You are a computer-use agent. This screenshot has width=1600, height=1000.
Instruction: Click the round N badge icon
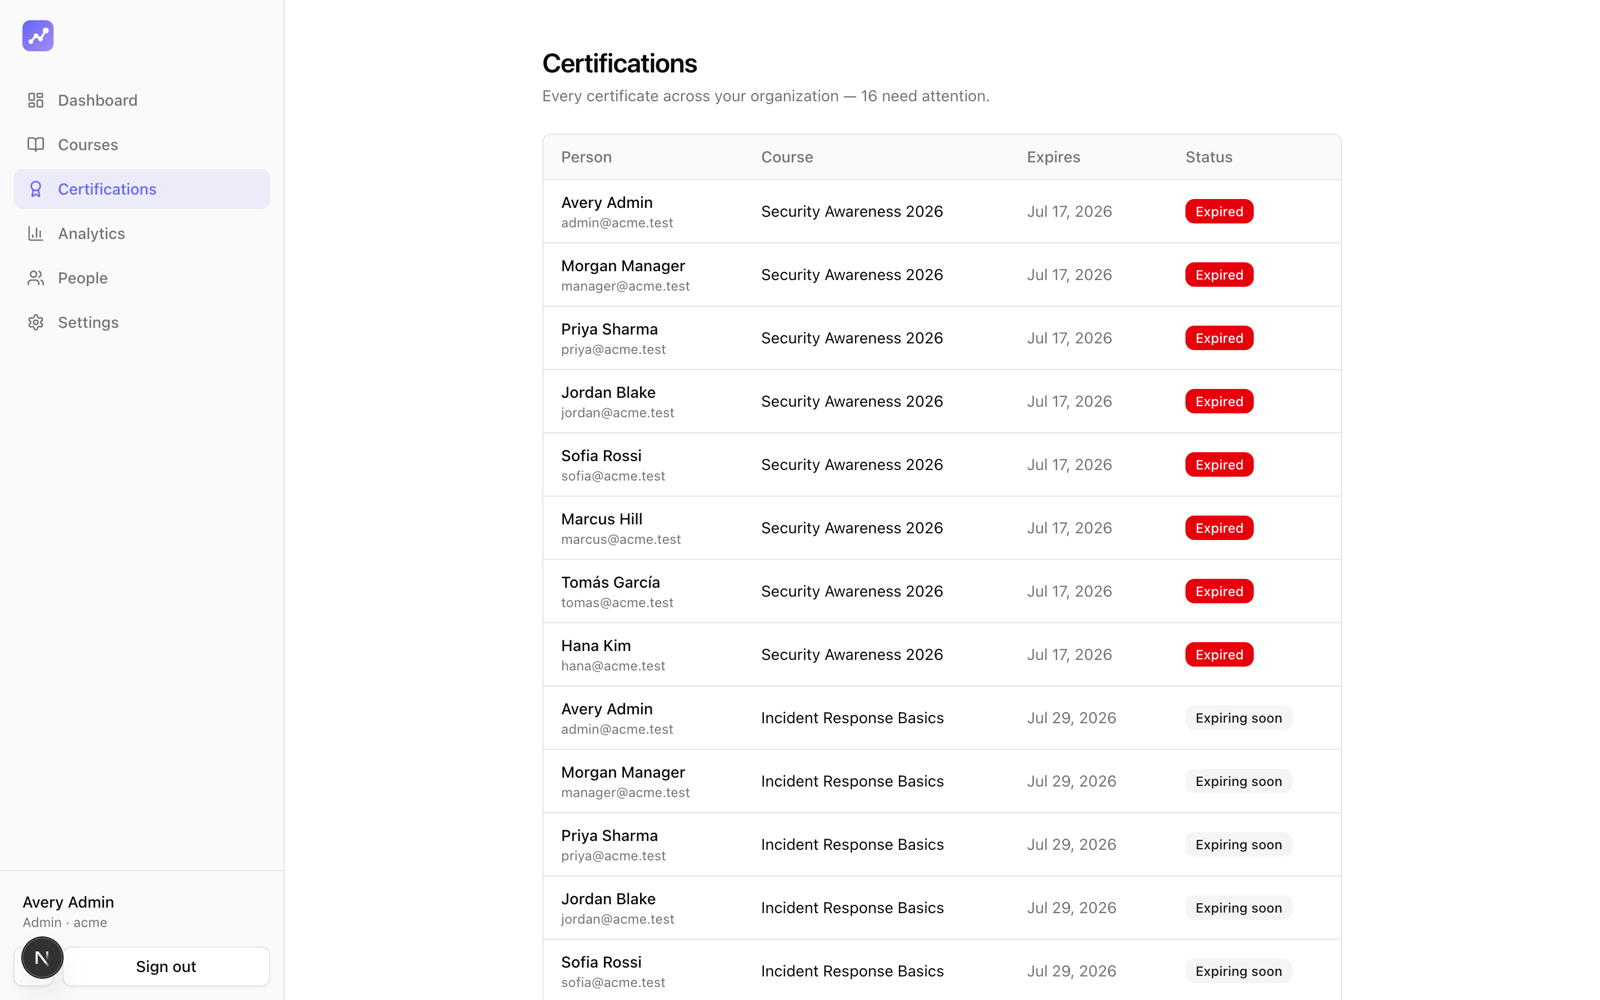[42, 958]
